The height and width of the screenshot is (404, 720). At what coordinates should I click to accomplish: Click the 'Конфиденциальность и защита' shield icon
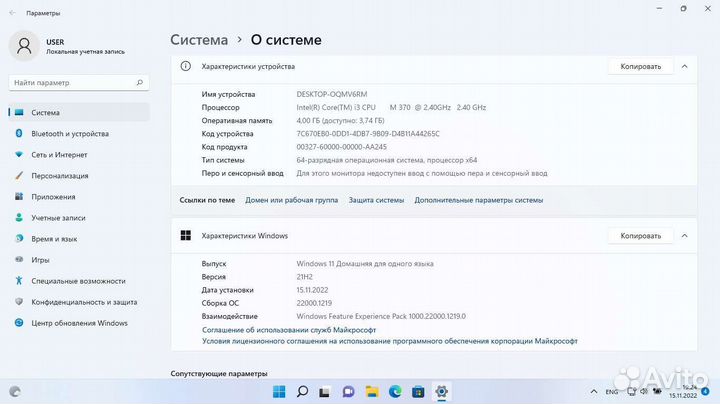coord(19,302)
